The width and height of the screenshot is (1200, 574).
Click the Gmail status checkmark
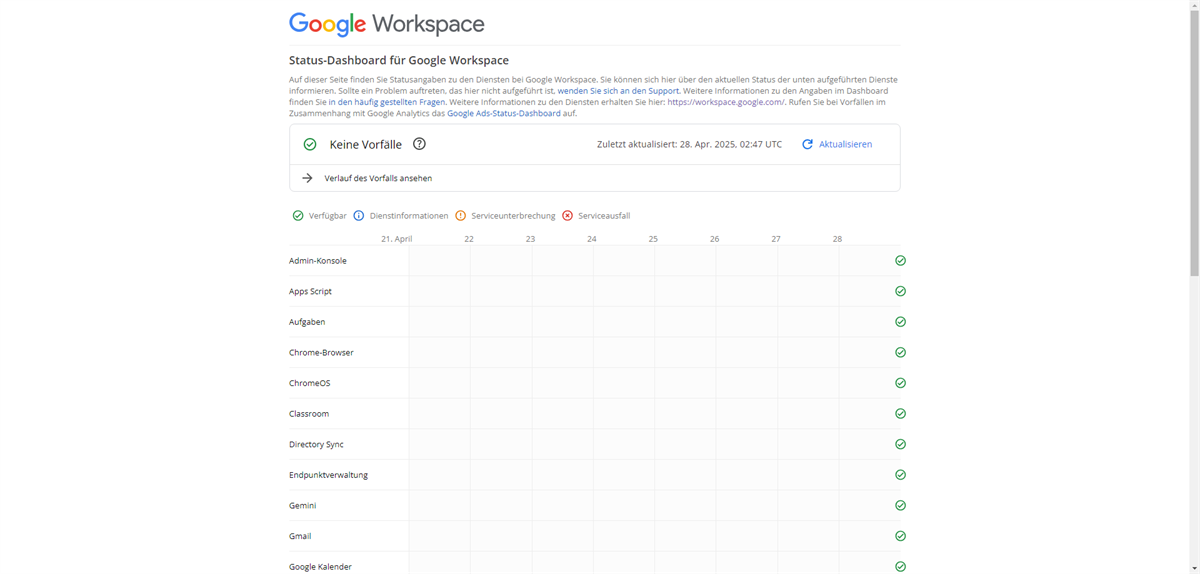coord(900,536)
